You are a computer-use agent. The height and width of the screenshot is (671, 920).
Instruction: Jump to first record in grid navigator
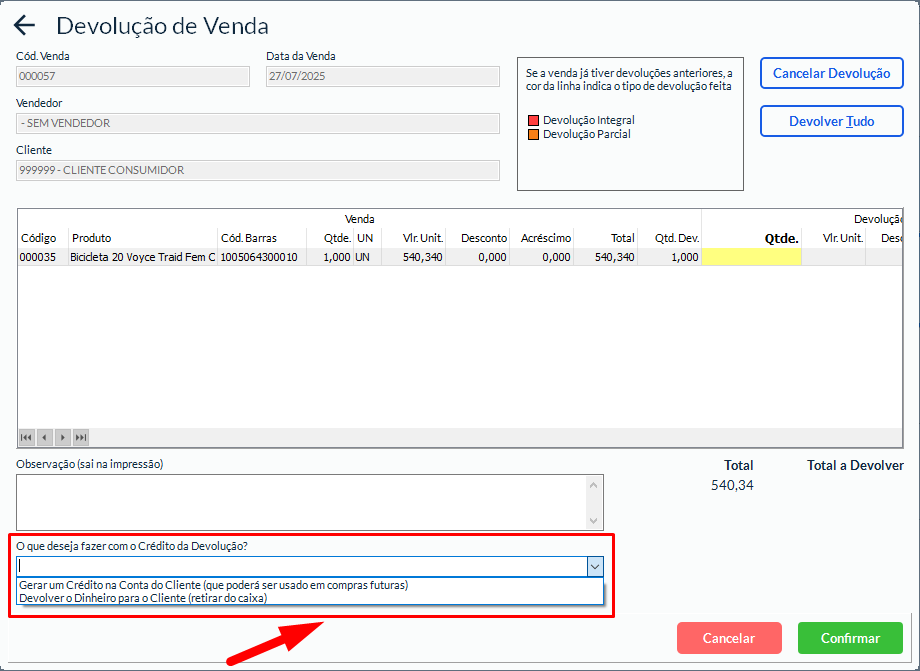27,437
